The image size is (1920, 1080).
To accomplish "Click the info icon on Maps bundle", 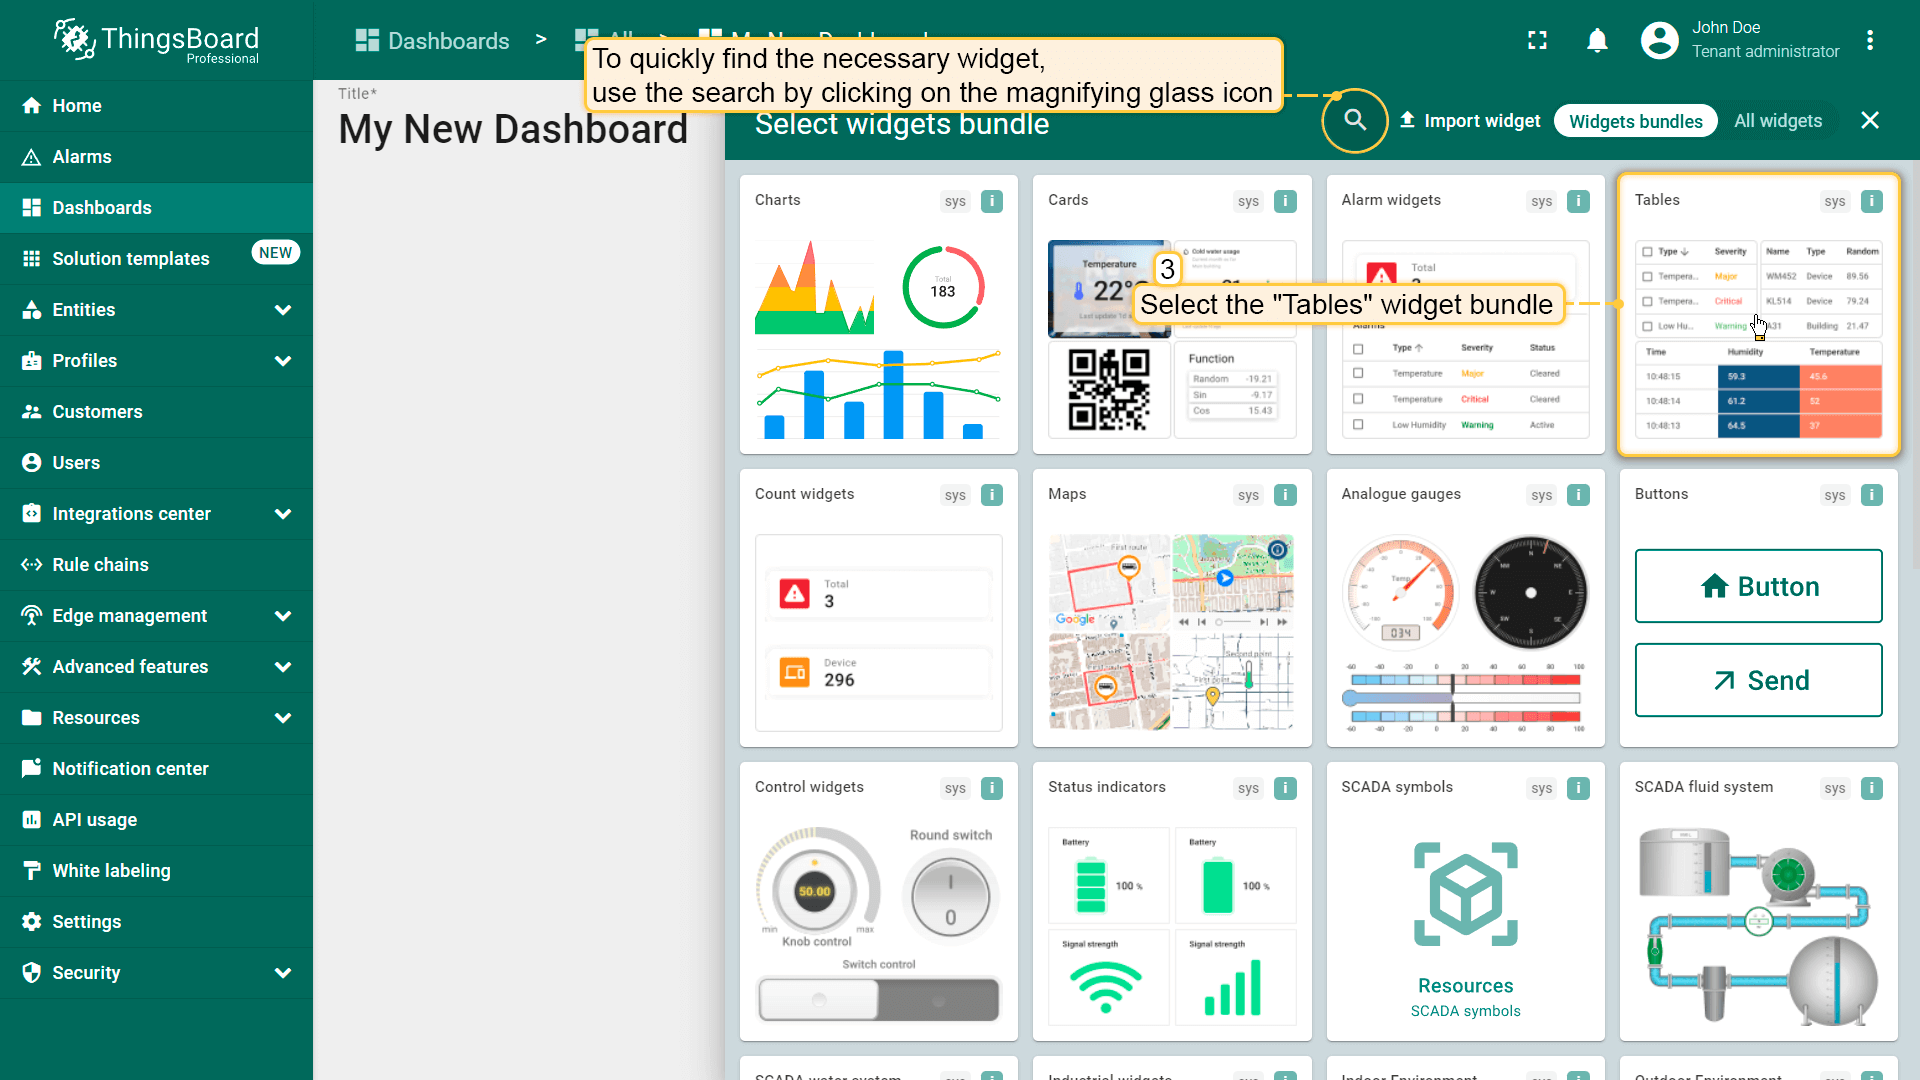I will 1285,495.
